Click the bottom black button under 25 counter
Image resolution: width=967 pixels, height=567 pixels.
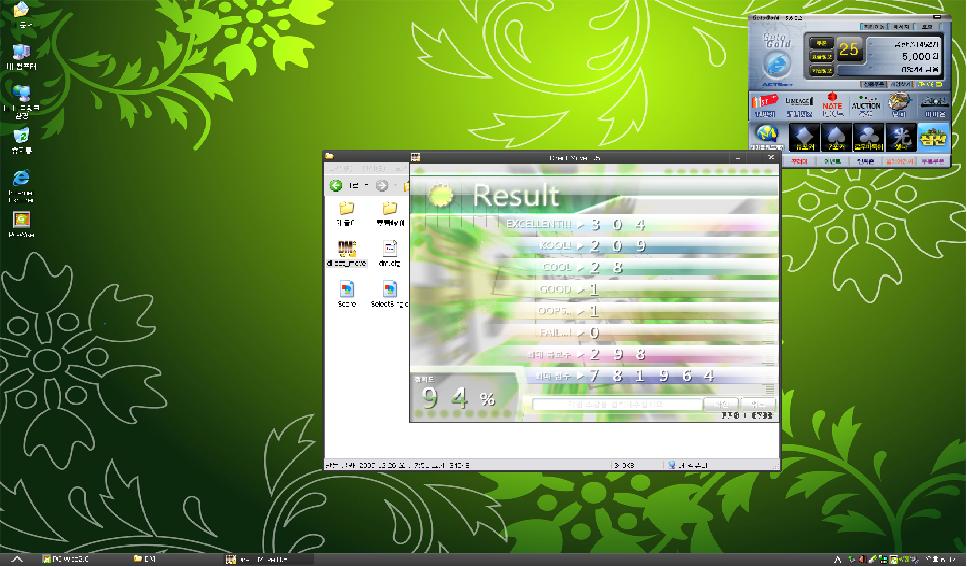[x=821, y=71]
